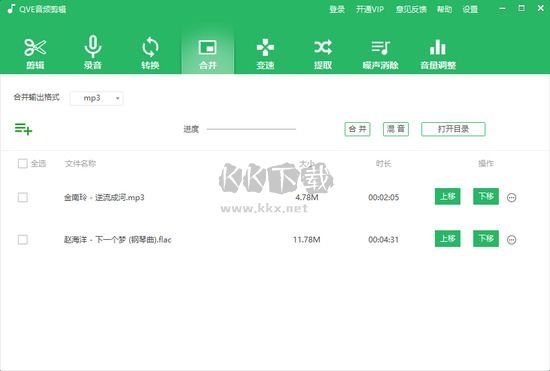Open 意见反馈 feedback menu

411,9
